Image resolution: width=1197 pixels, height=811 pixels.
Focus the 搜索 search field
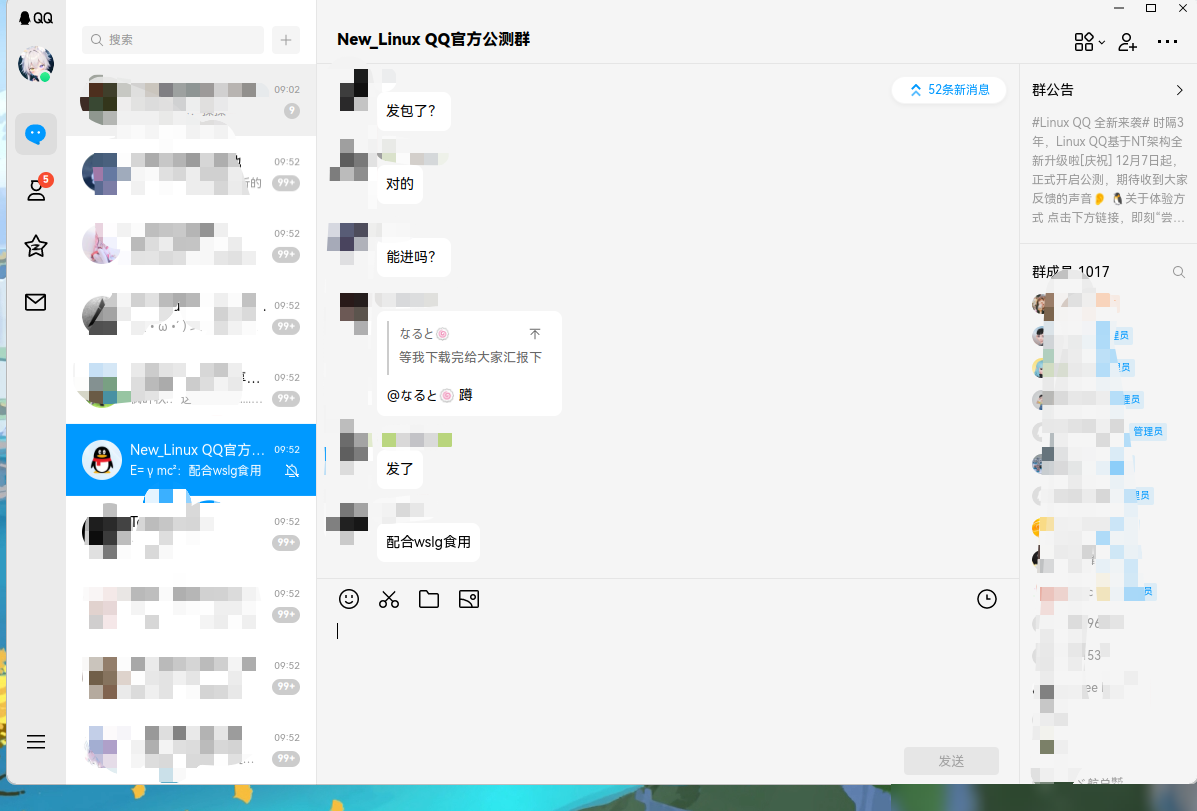pyautogui.click(x=173, y=40)
